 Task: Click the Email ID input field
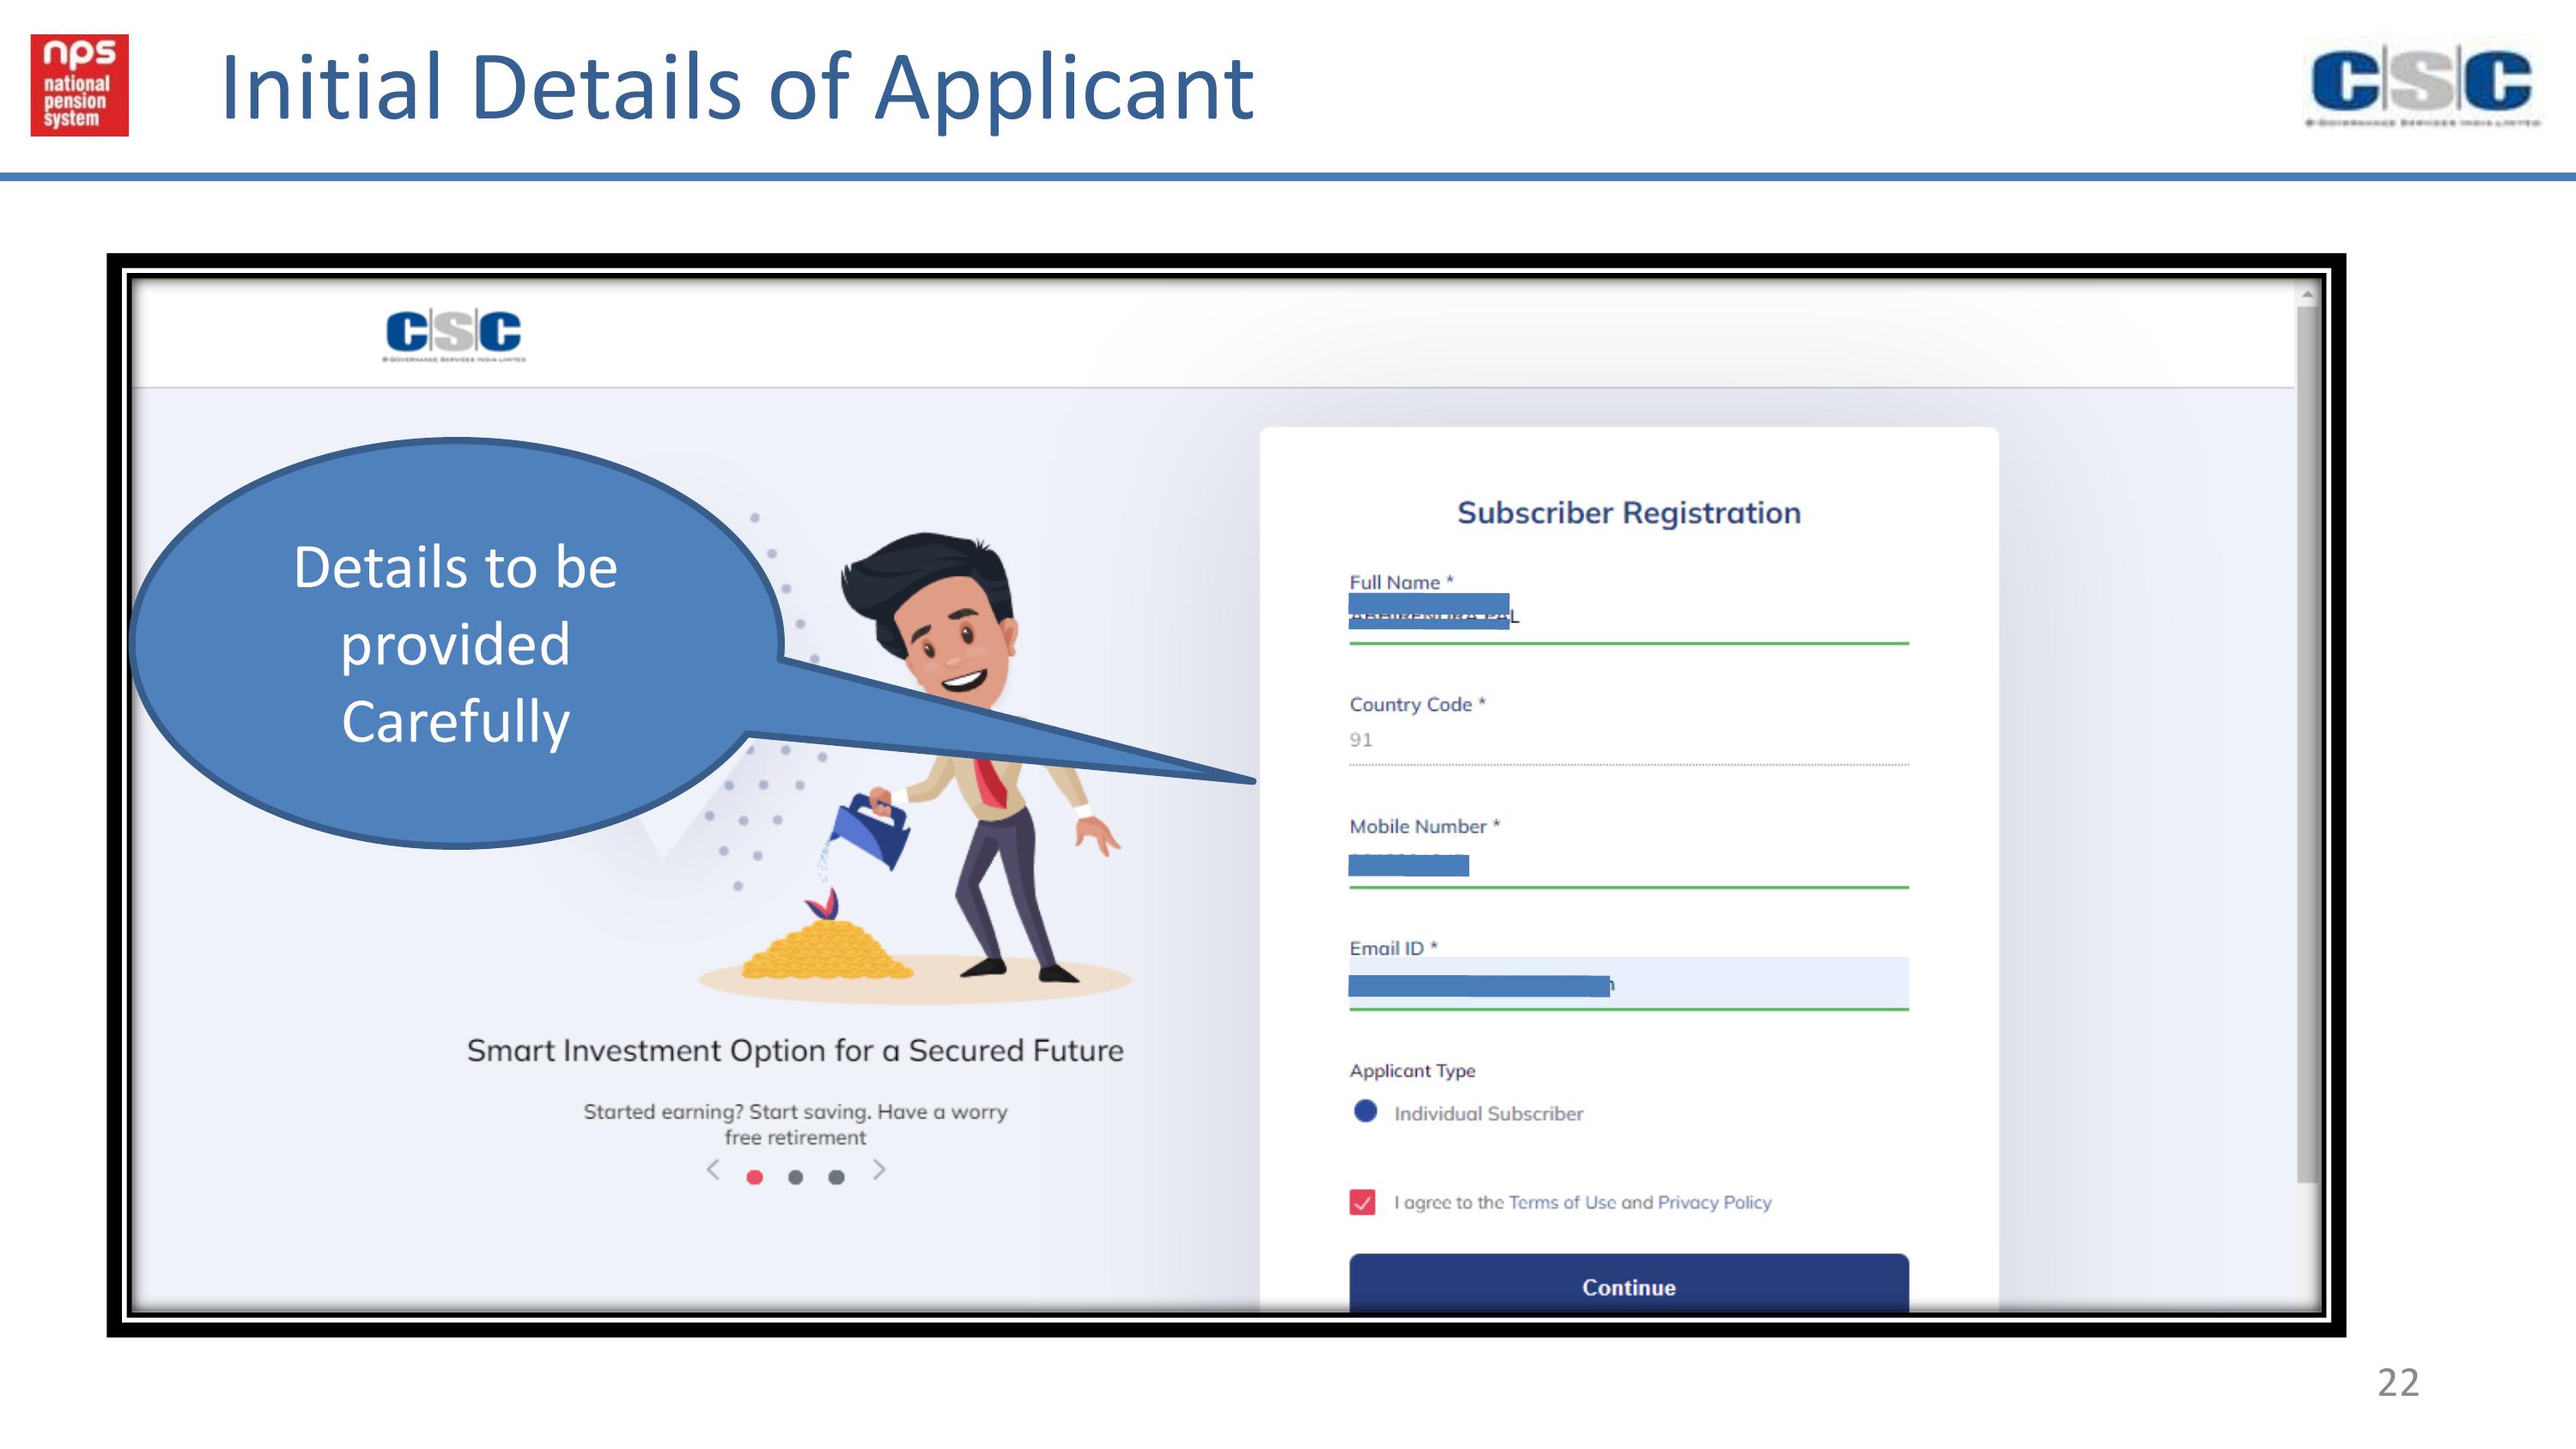pos(1628,984)
